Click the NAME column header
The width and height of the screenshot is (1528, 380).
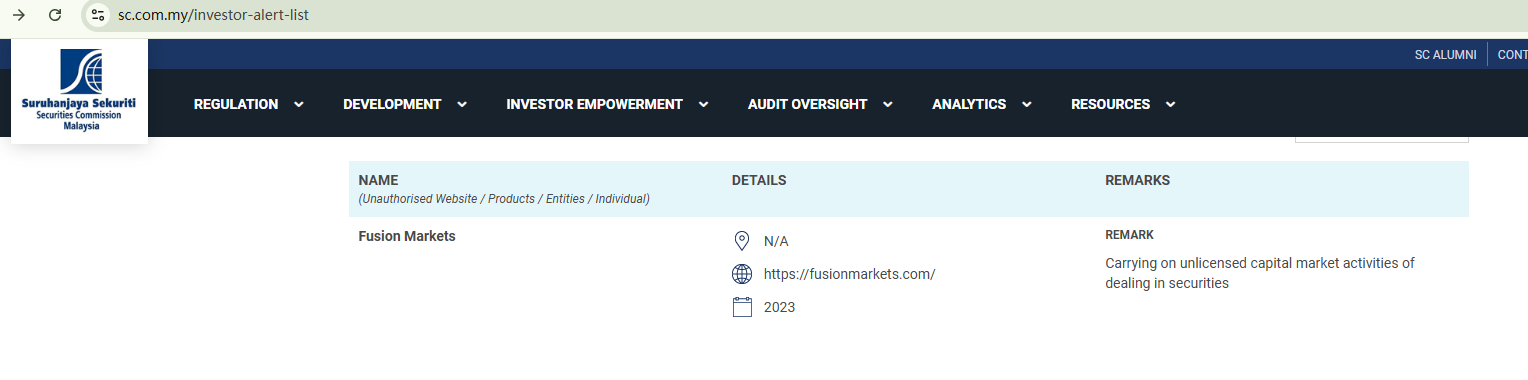pos(378,180)
